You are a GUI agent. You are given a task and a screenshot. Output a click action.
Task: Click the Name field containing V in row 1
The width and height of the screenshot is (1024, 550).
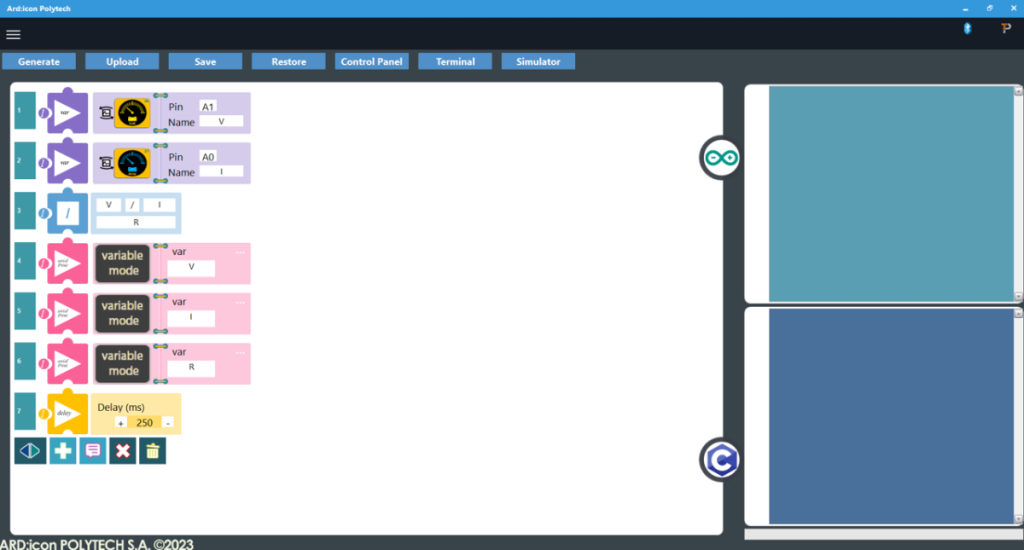click(x=220, y=121)
